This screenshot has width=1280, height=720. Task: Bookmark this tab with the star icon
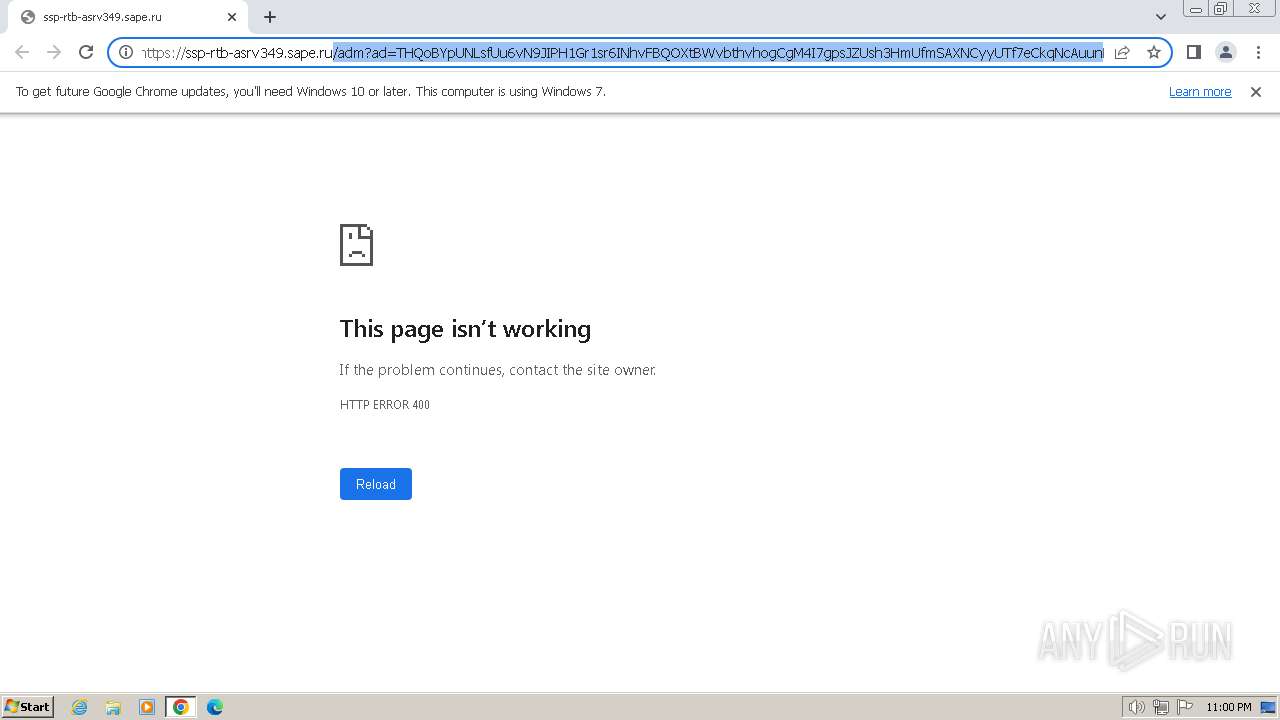1154,52
